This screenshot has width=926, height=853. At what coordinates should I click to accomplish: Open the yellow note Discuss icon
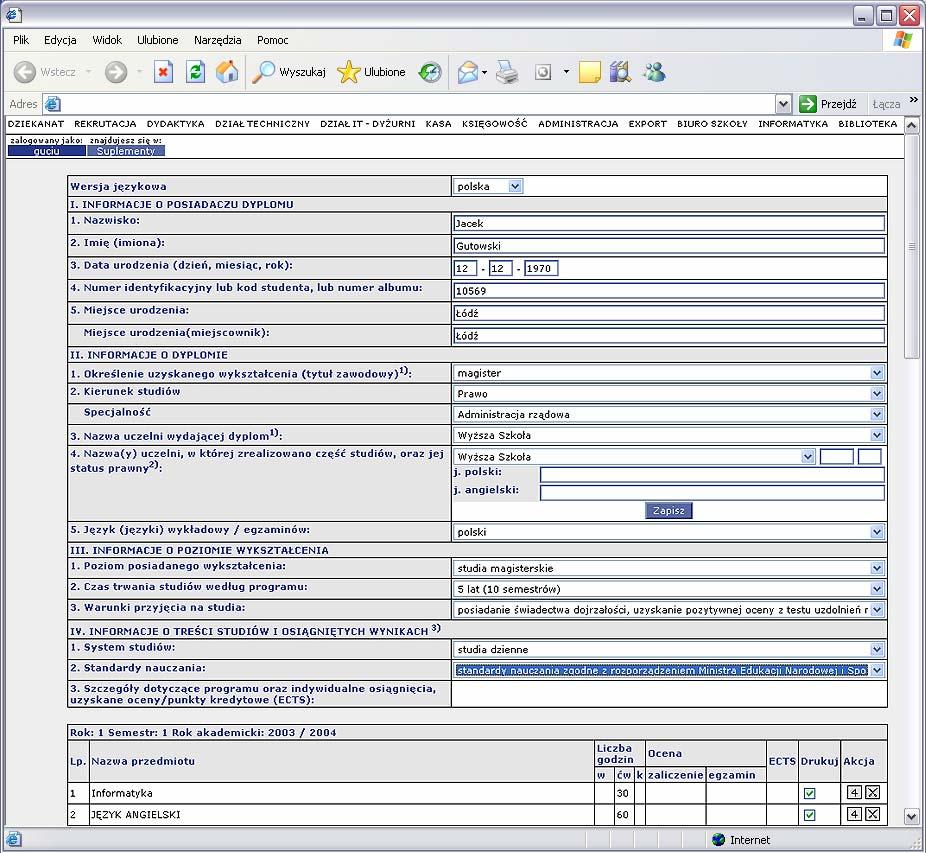[589, 72]
